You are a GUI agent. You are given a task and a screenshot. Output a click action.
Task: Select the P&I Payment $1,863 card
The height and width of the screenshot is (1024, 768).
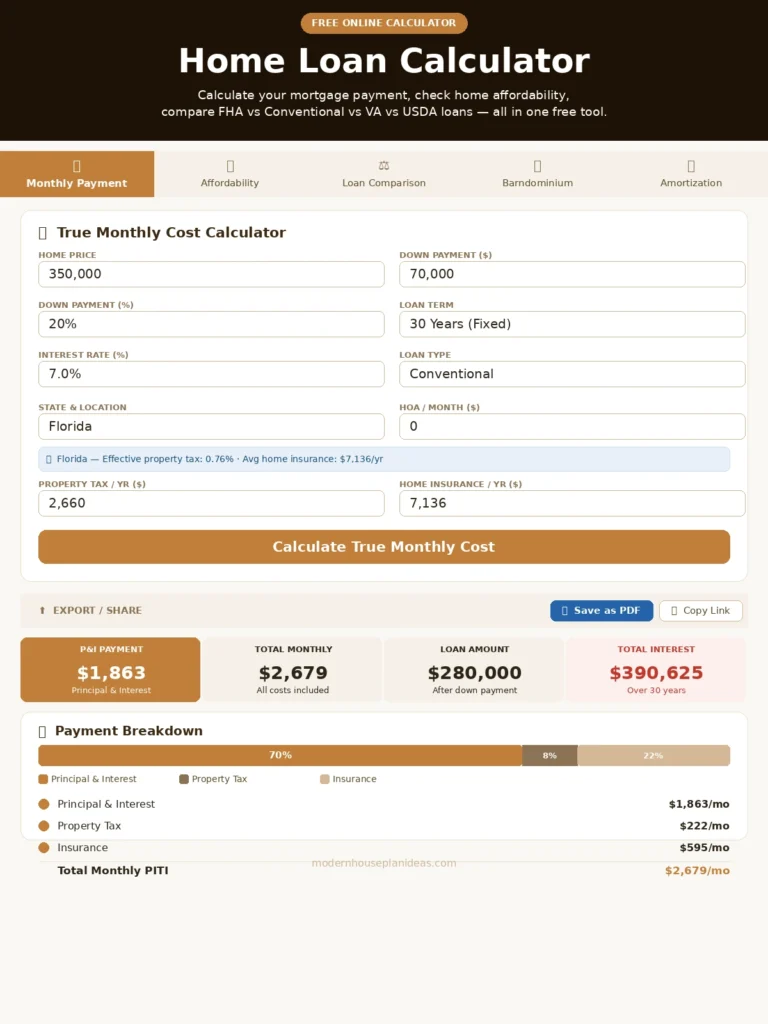click(x=110, y=670)
